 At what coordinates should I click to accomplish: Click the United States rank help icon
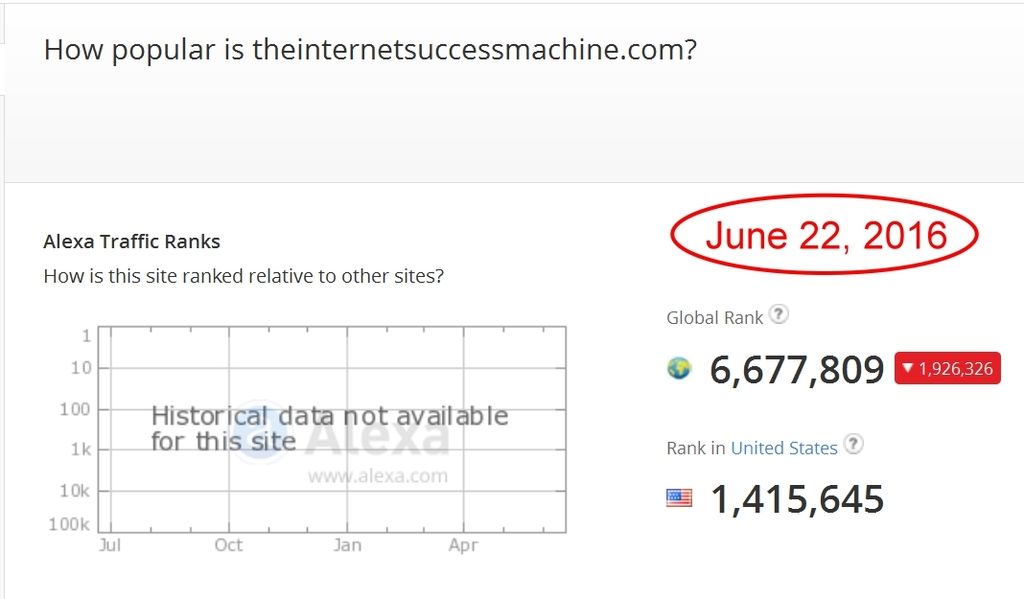(854, 444)
